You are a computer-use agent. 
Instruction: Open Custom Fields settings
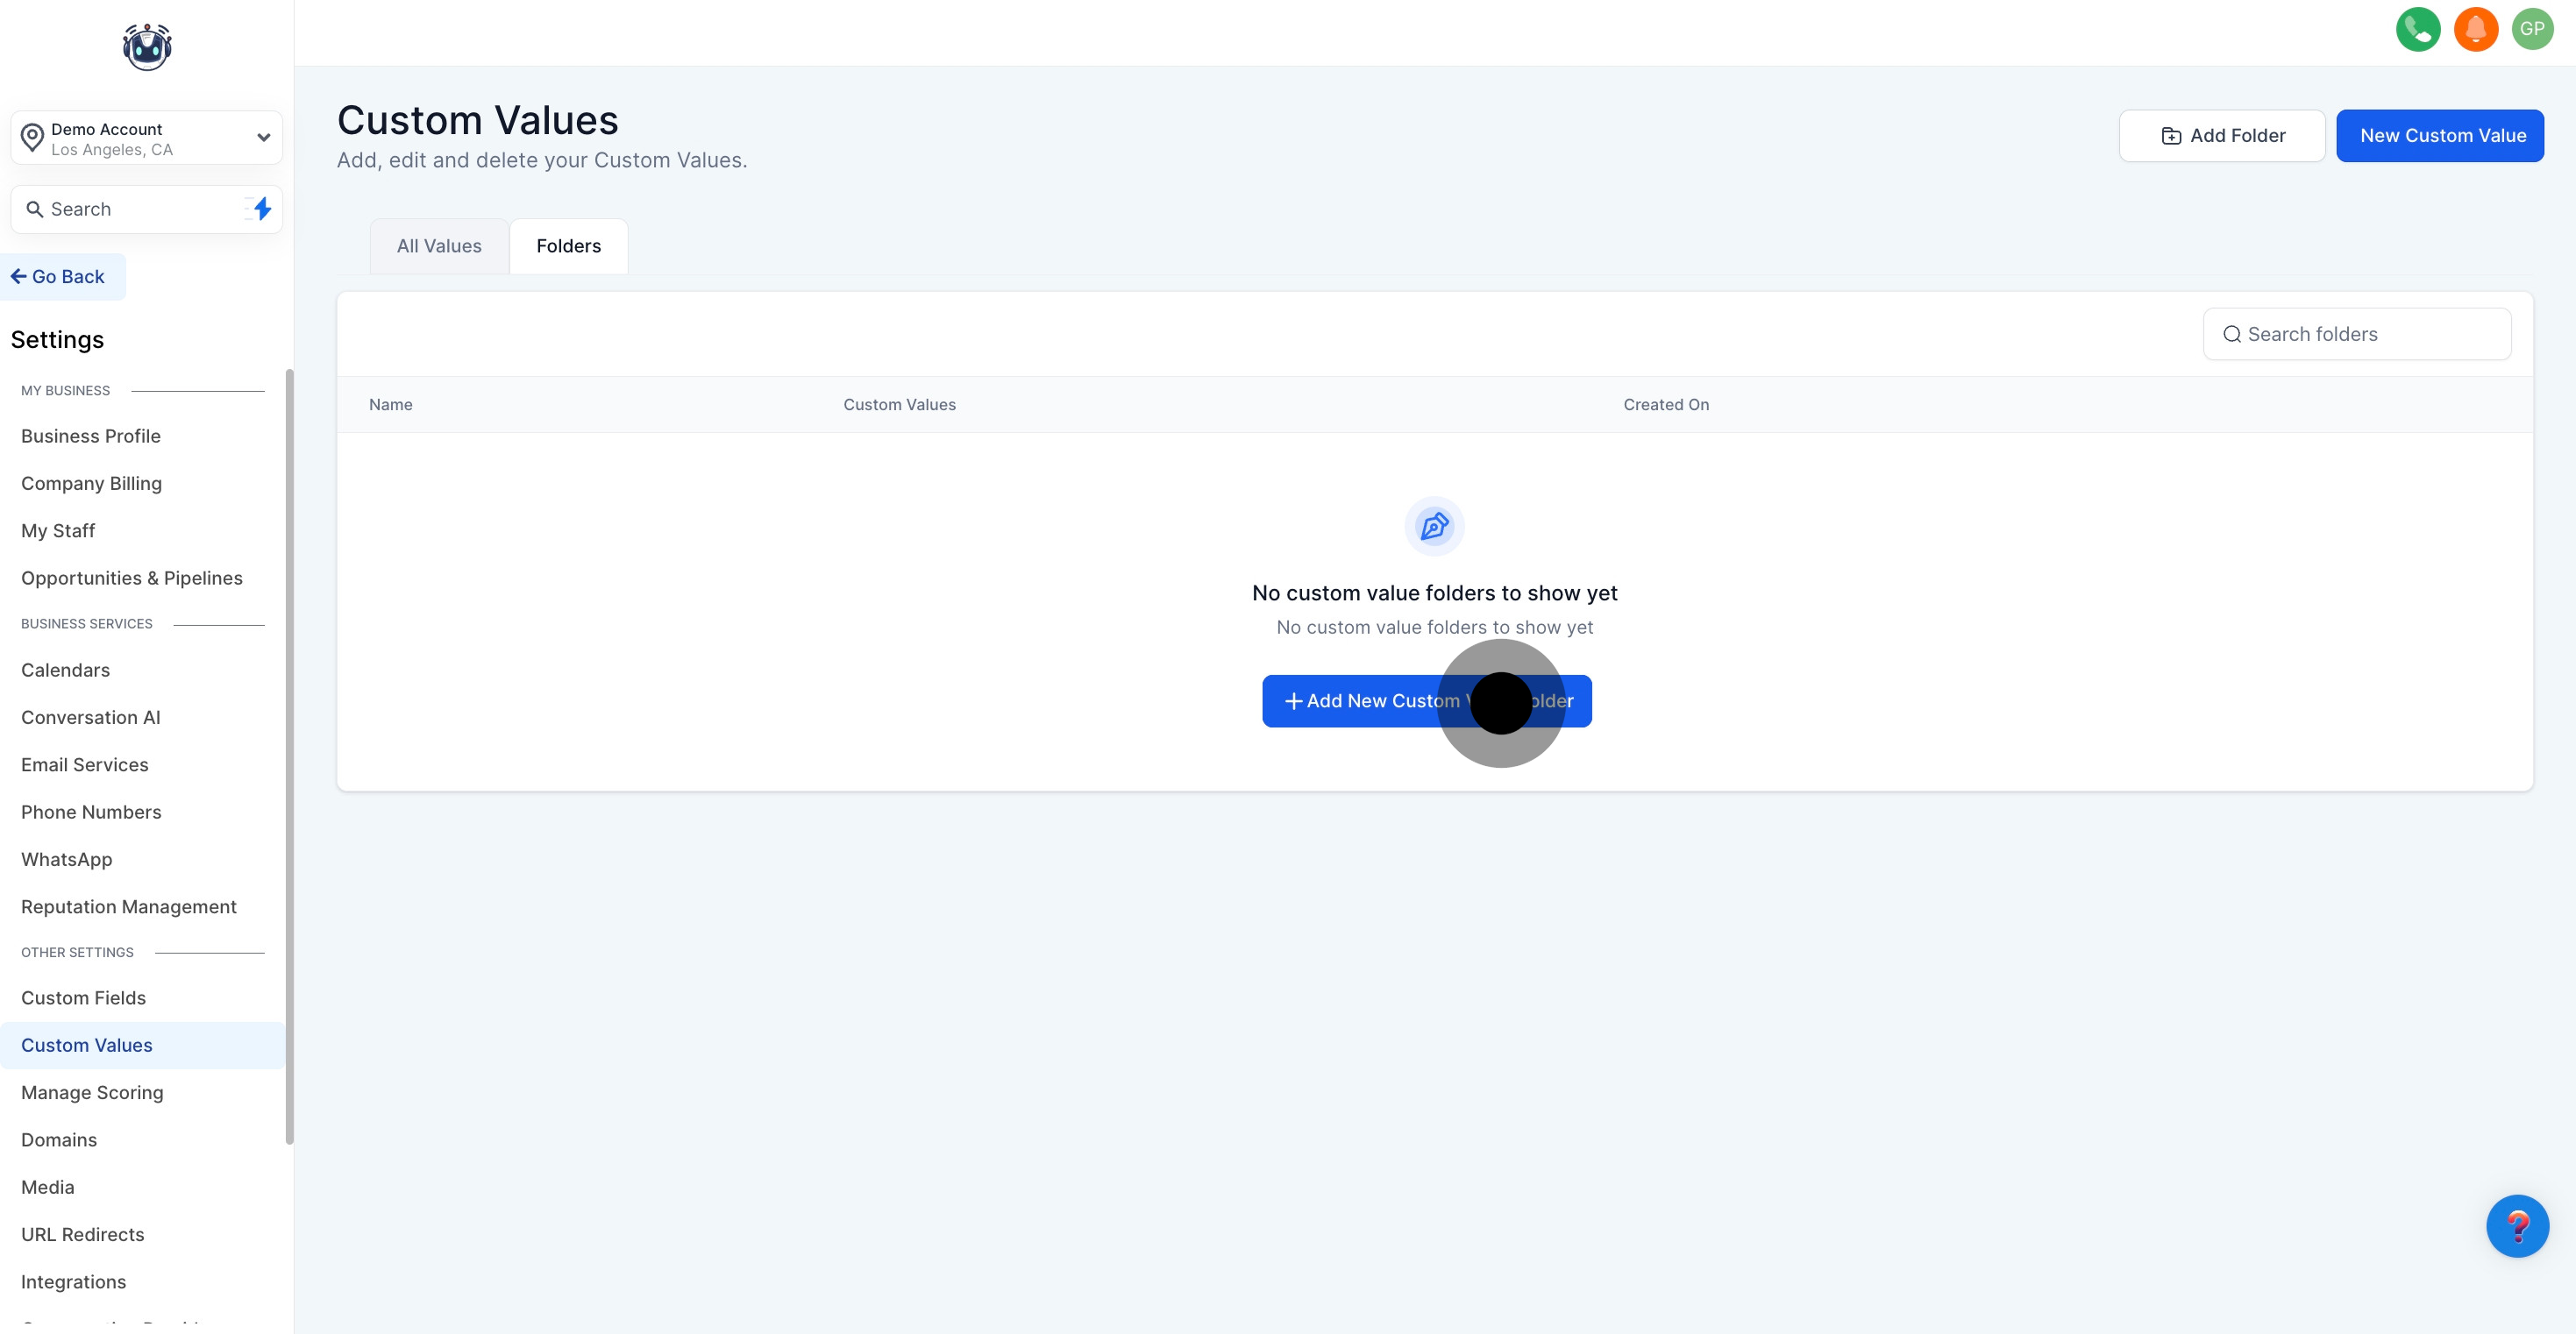tap(83, 998)
